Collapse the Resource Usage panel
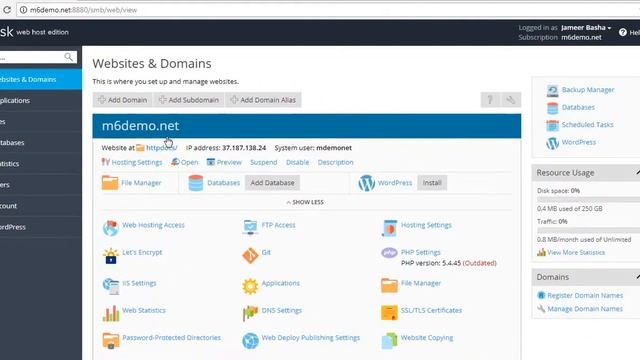Viewport: 640px width, 360px height. pyautogui.click(x=637, y=173)
